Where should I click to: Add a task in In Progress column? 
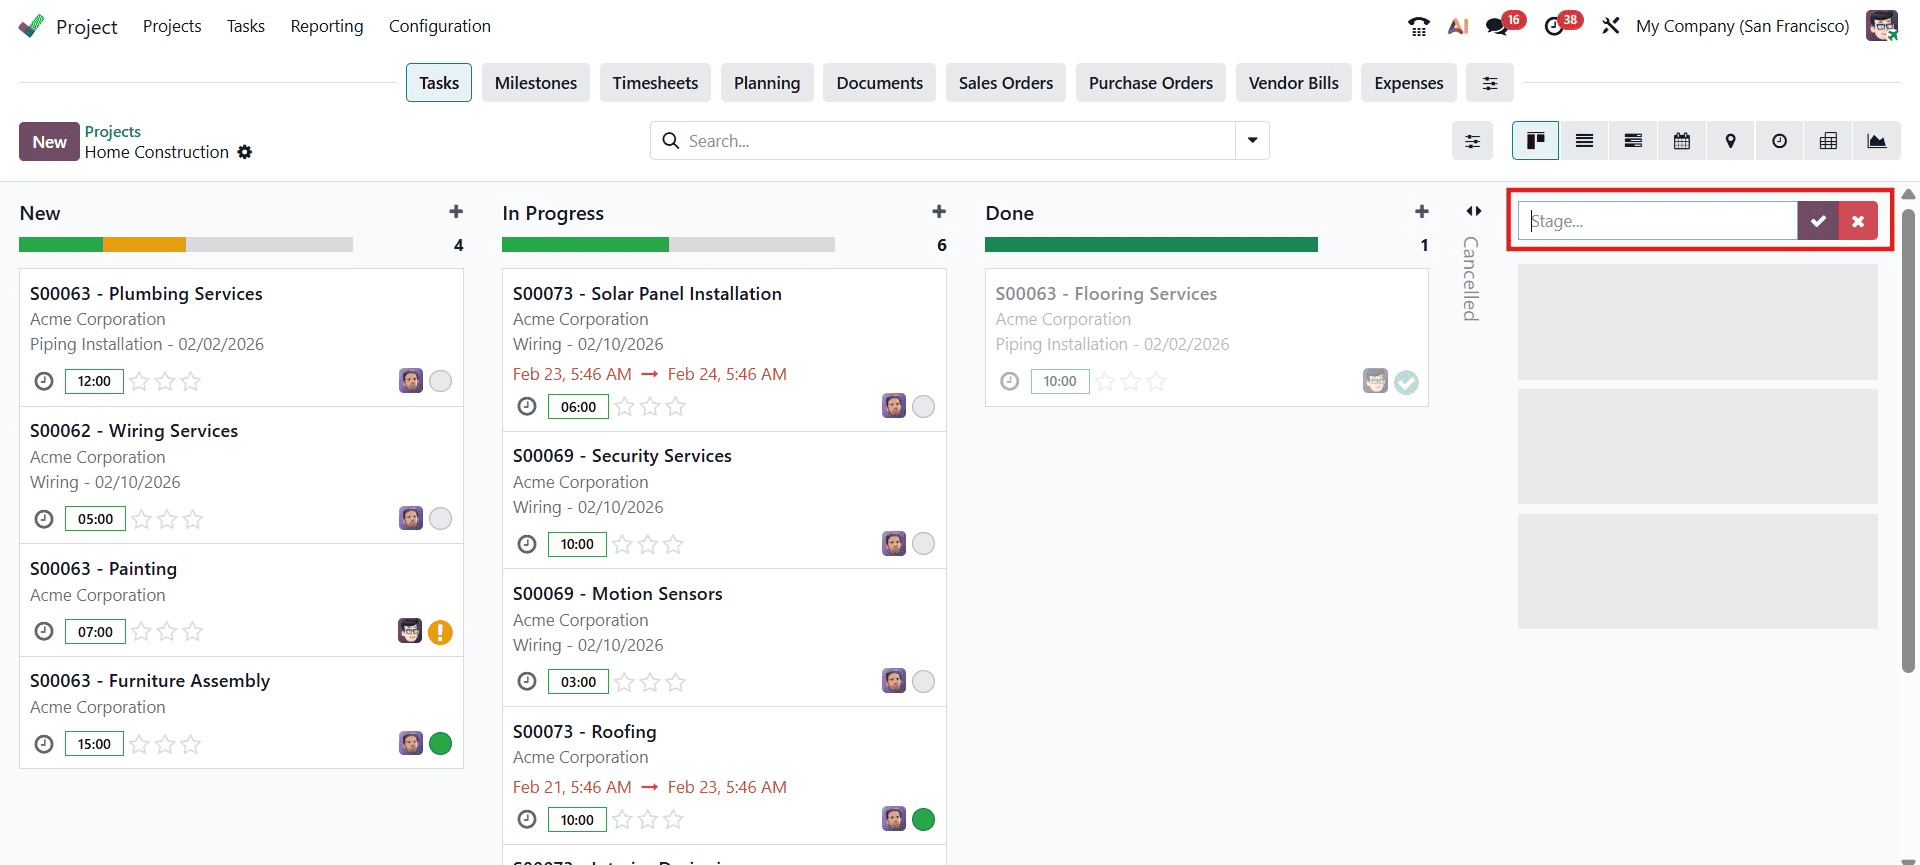coord(939,212)
